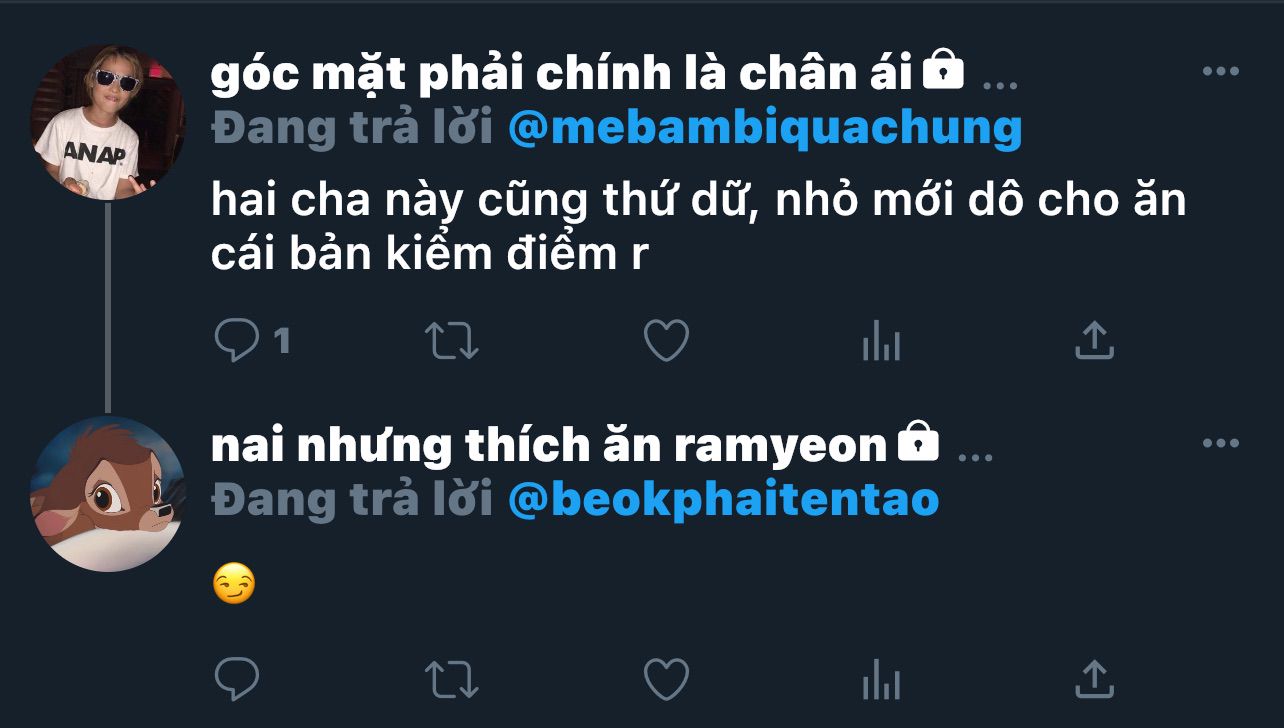Click the avatar with sunglasses kid
Screen dimensions: 1284x728
click(108, 122)
